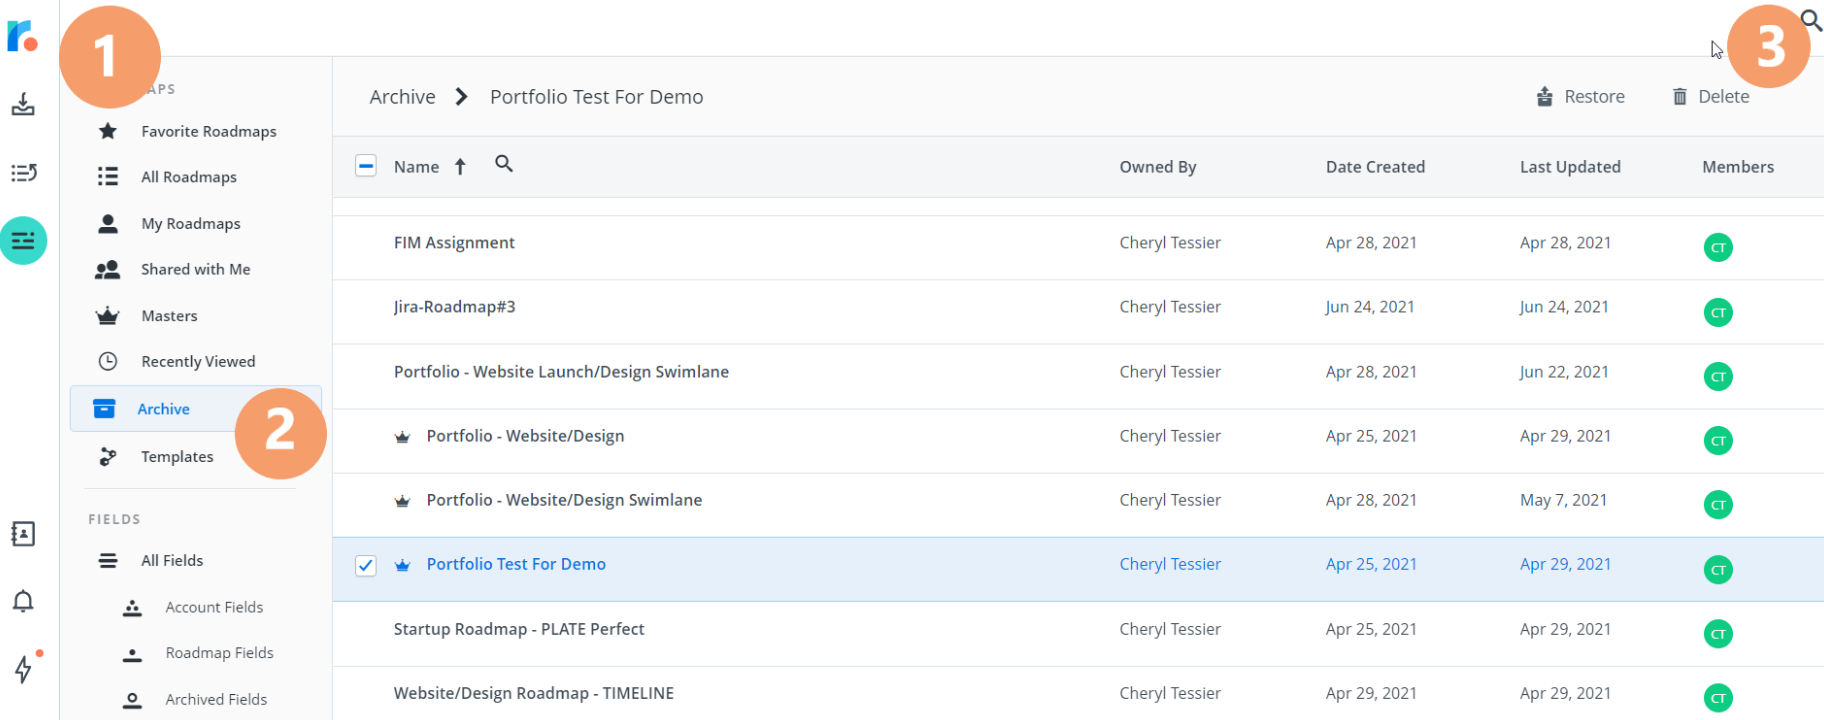Select the highlighted roadmaps icon in left rail
Screen dimensions: 1824x720
[23, 241]
